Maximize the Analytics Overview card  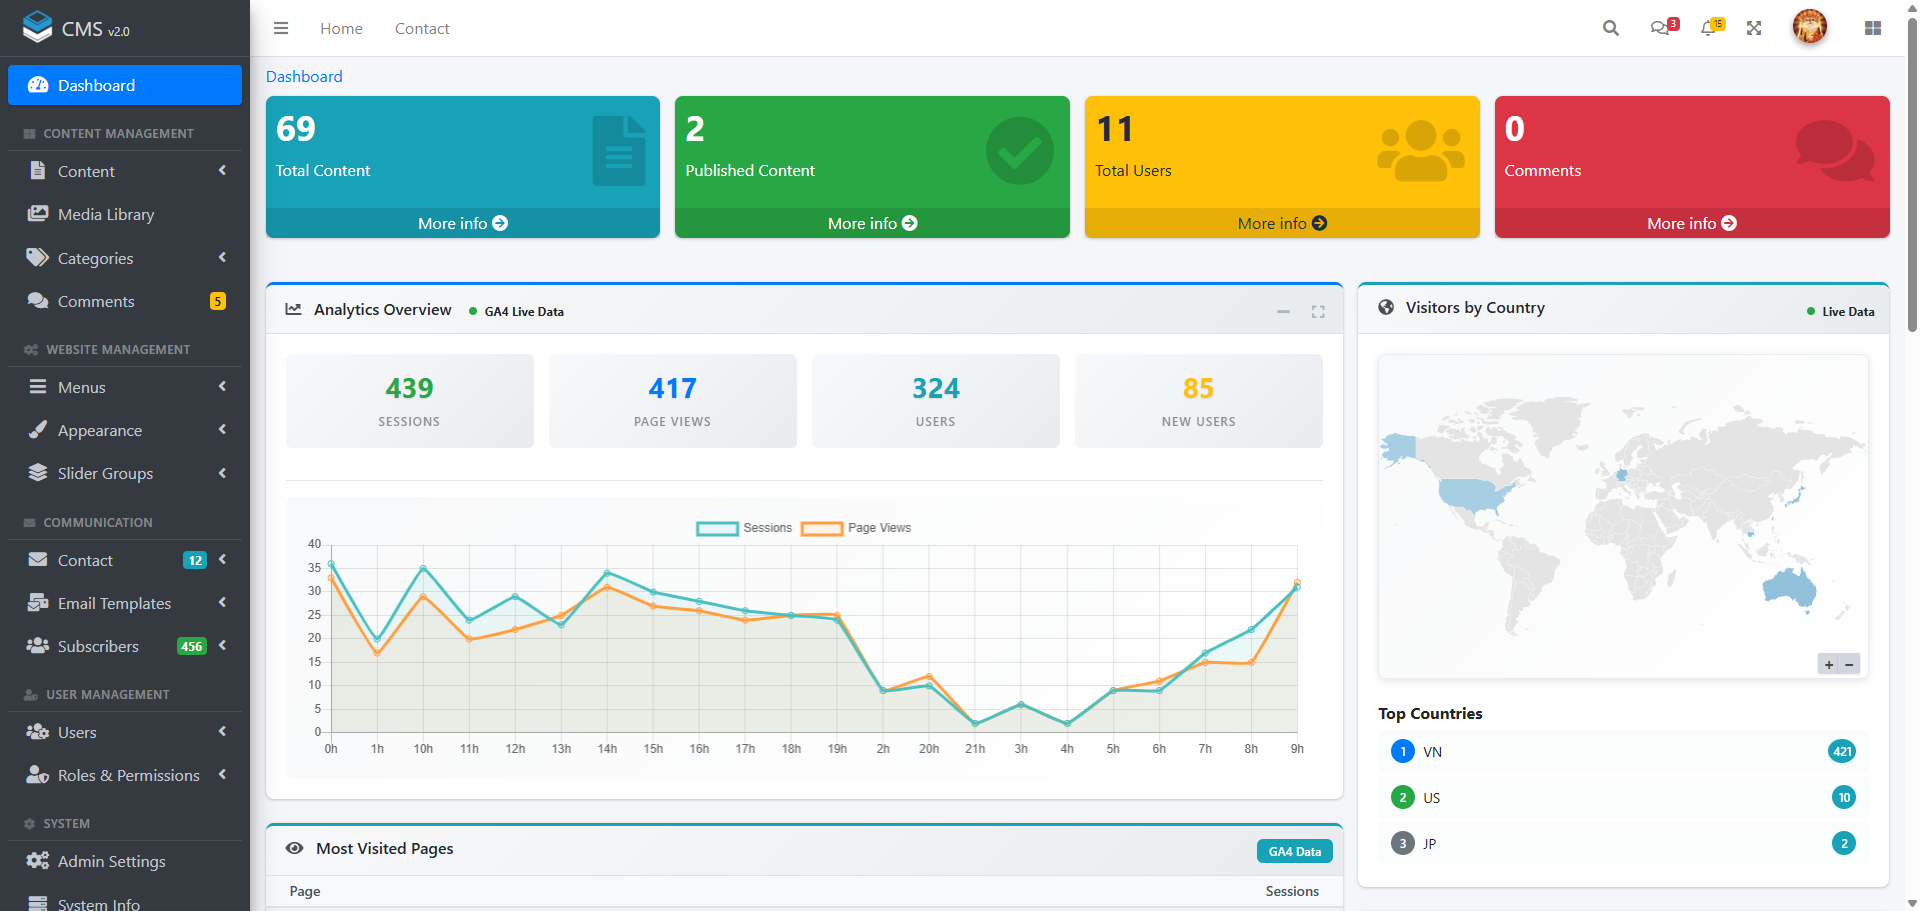pyautogui.click(x=1318, y=312)
